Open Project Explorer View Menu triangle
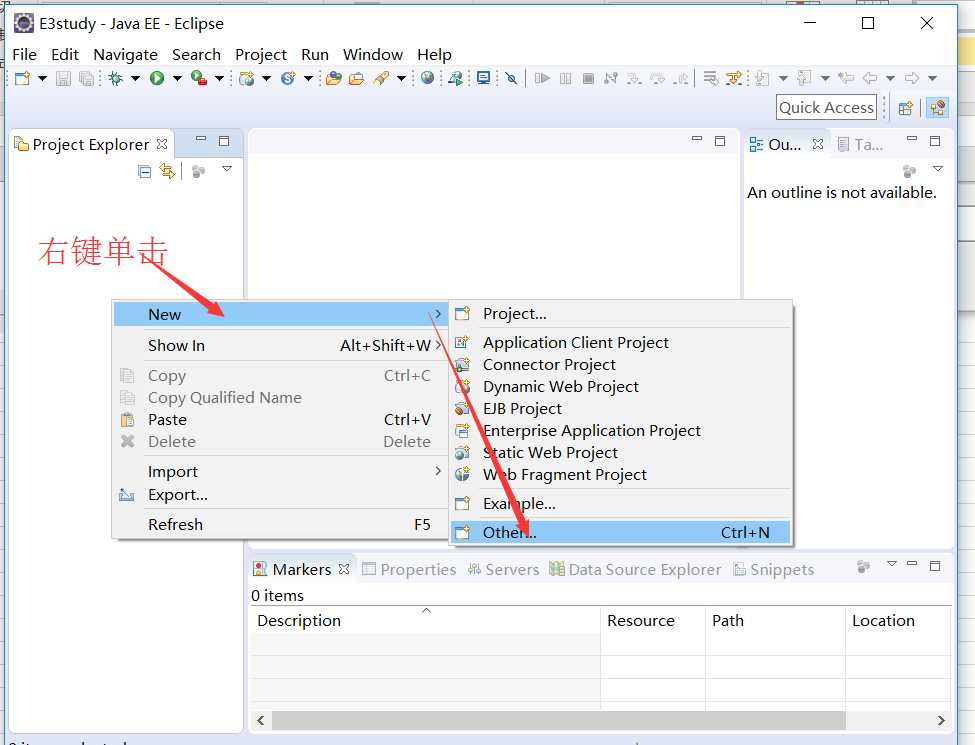Image resolution: width=975 pixels, height=745 pixels. (x=227, y=169)
